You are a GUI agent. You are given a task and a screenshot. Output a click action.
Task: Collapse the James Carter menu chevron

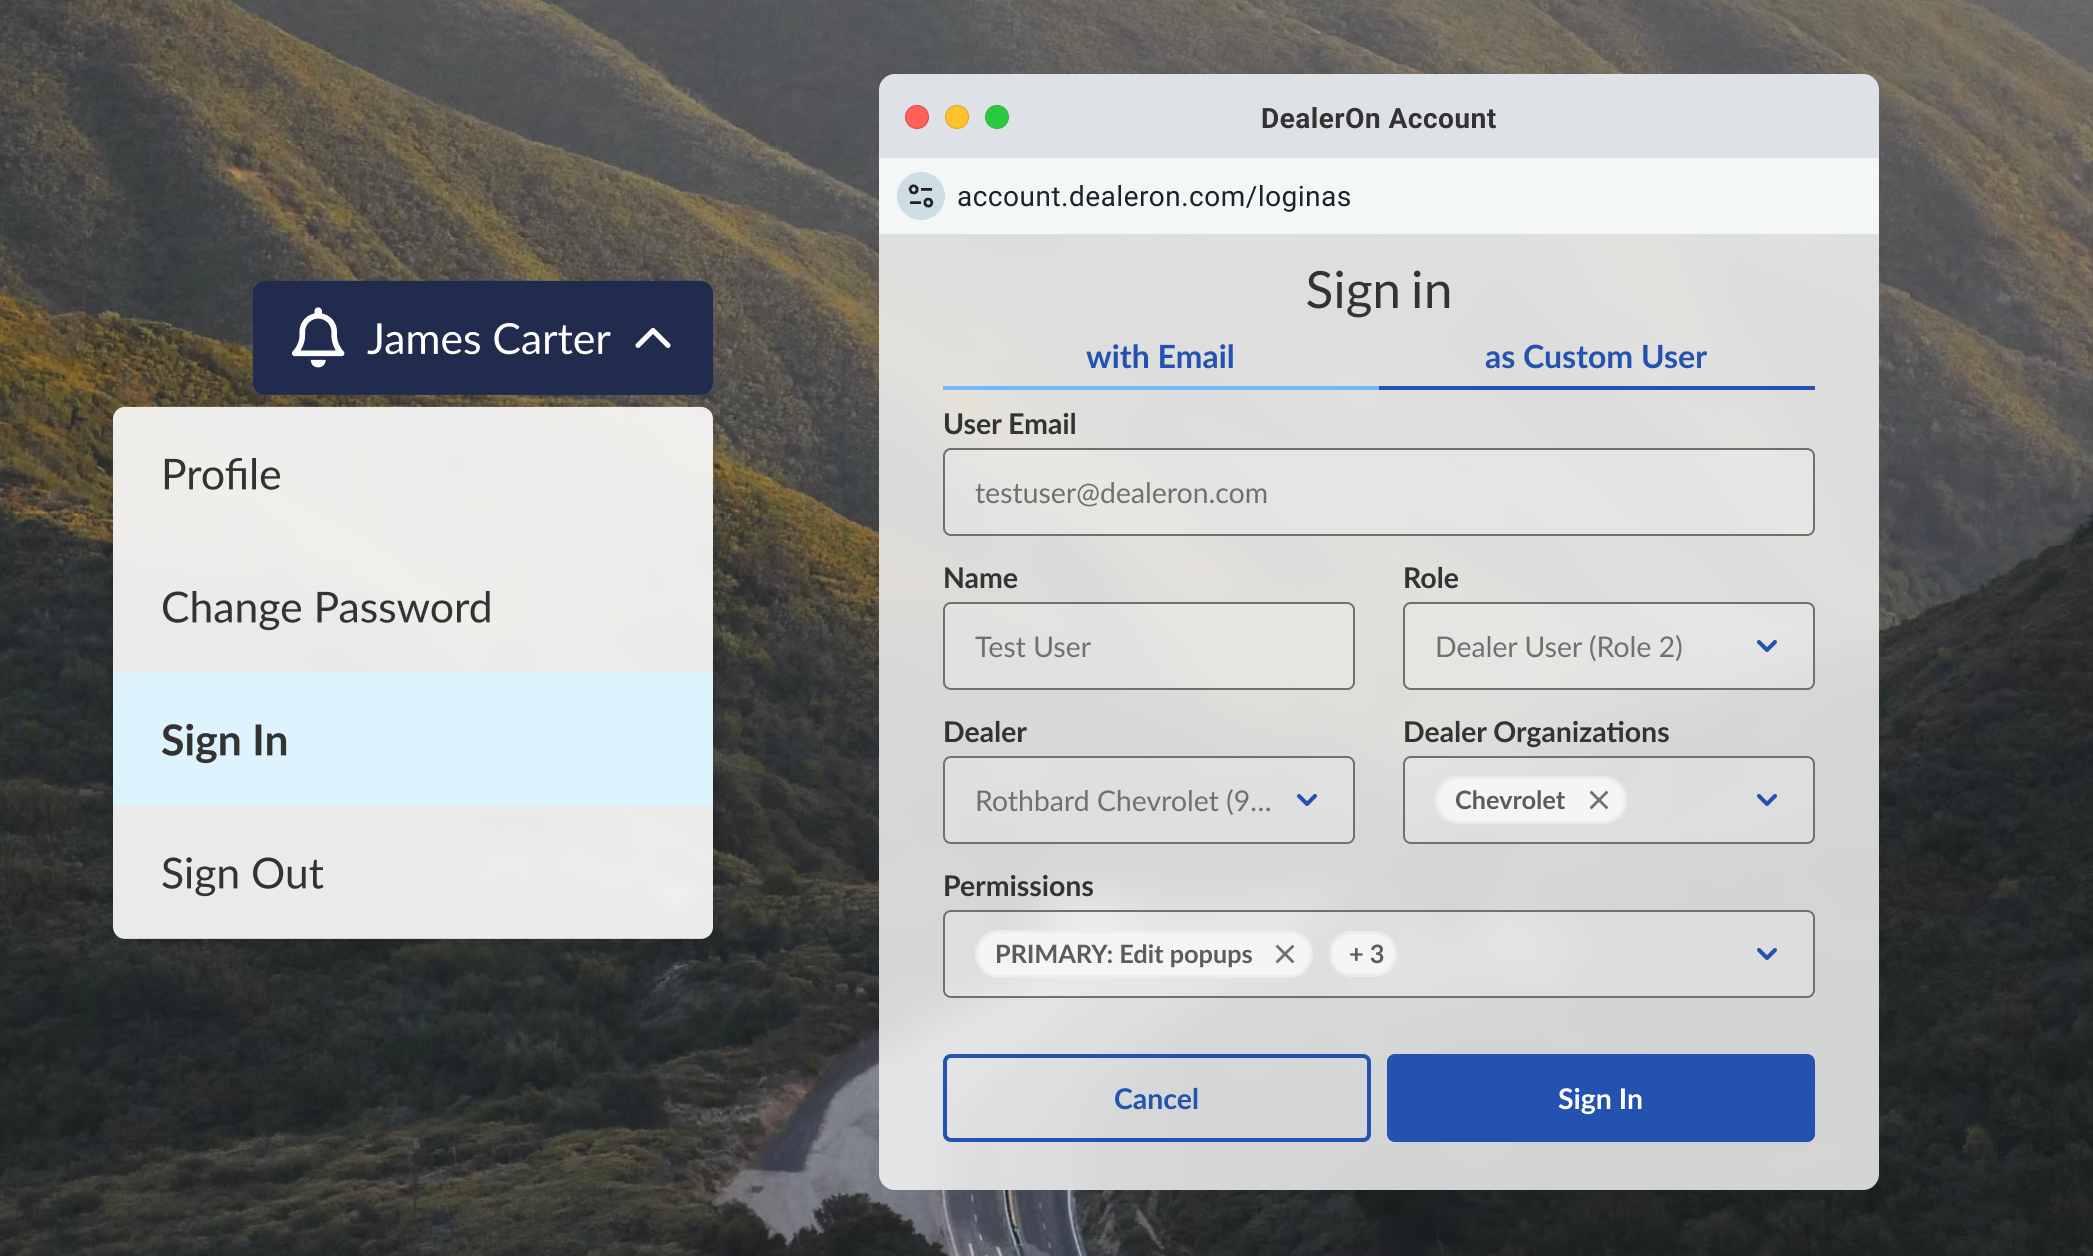tap(653, 339)
